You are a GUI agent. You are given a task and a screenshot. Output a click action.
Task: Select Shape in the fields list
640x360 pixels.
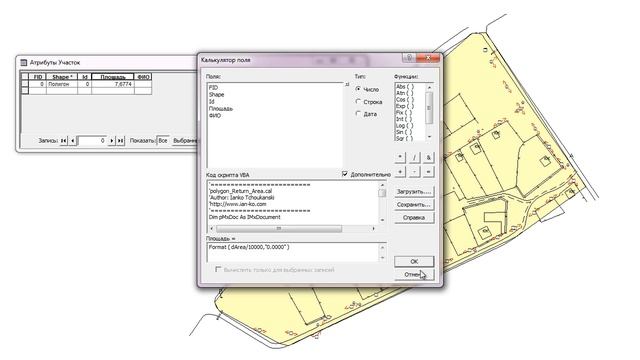point(216,94)
